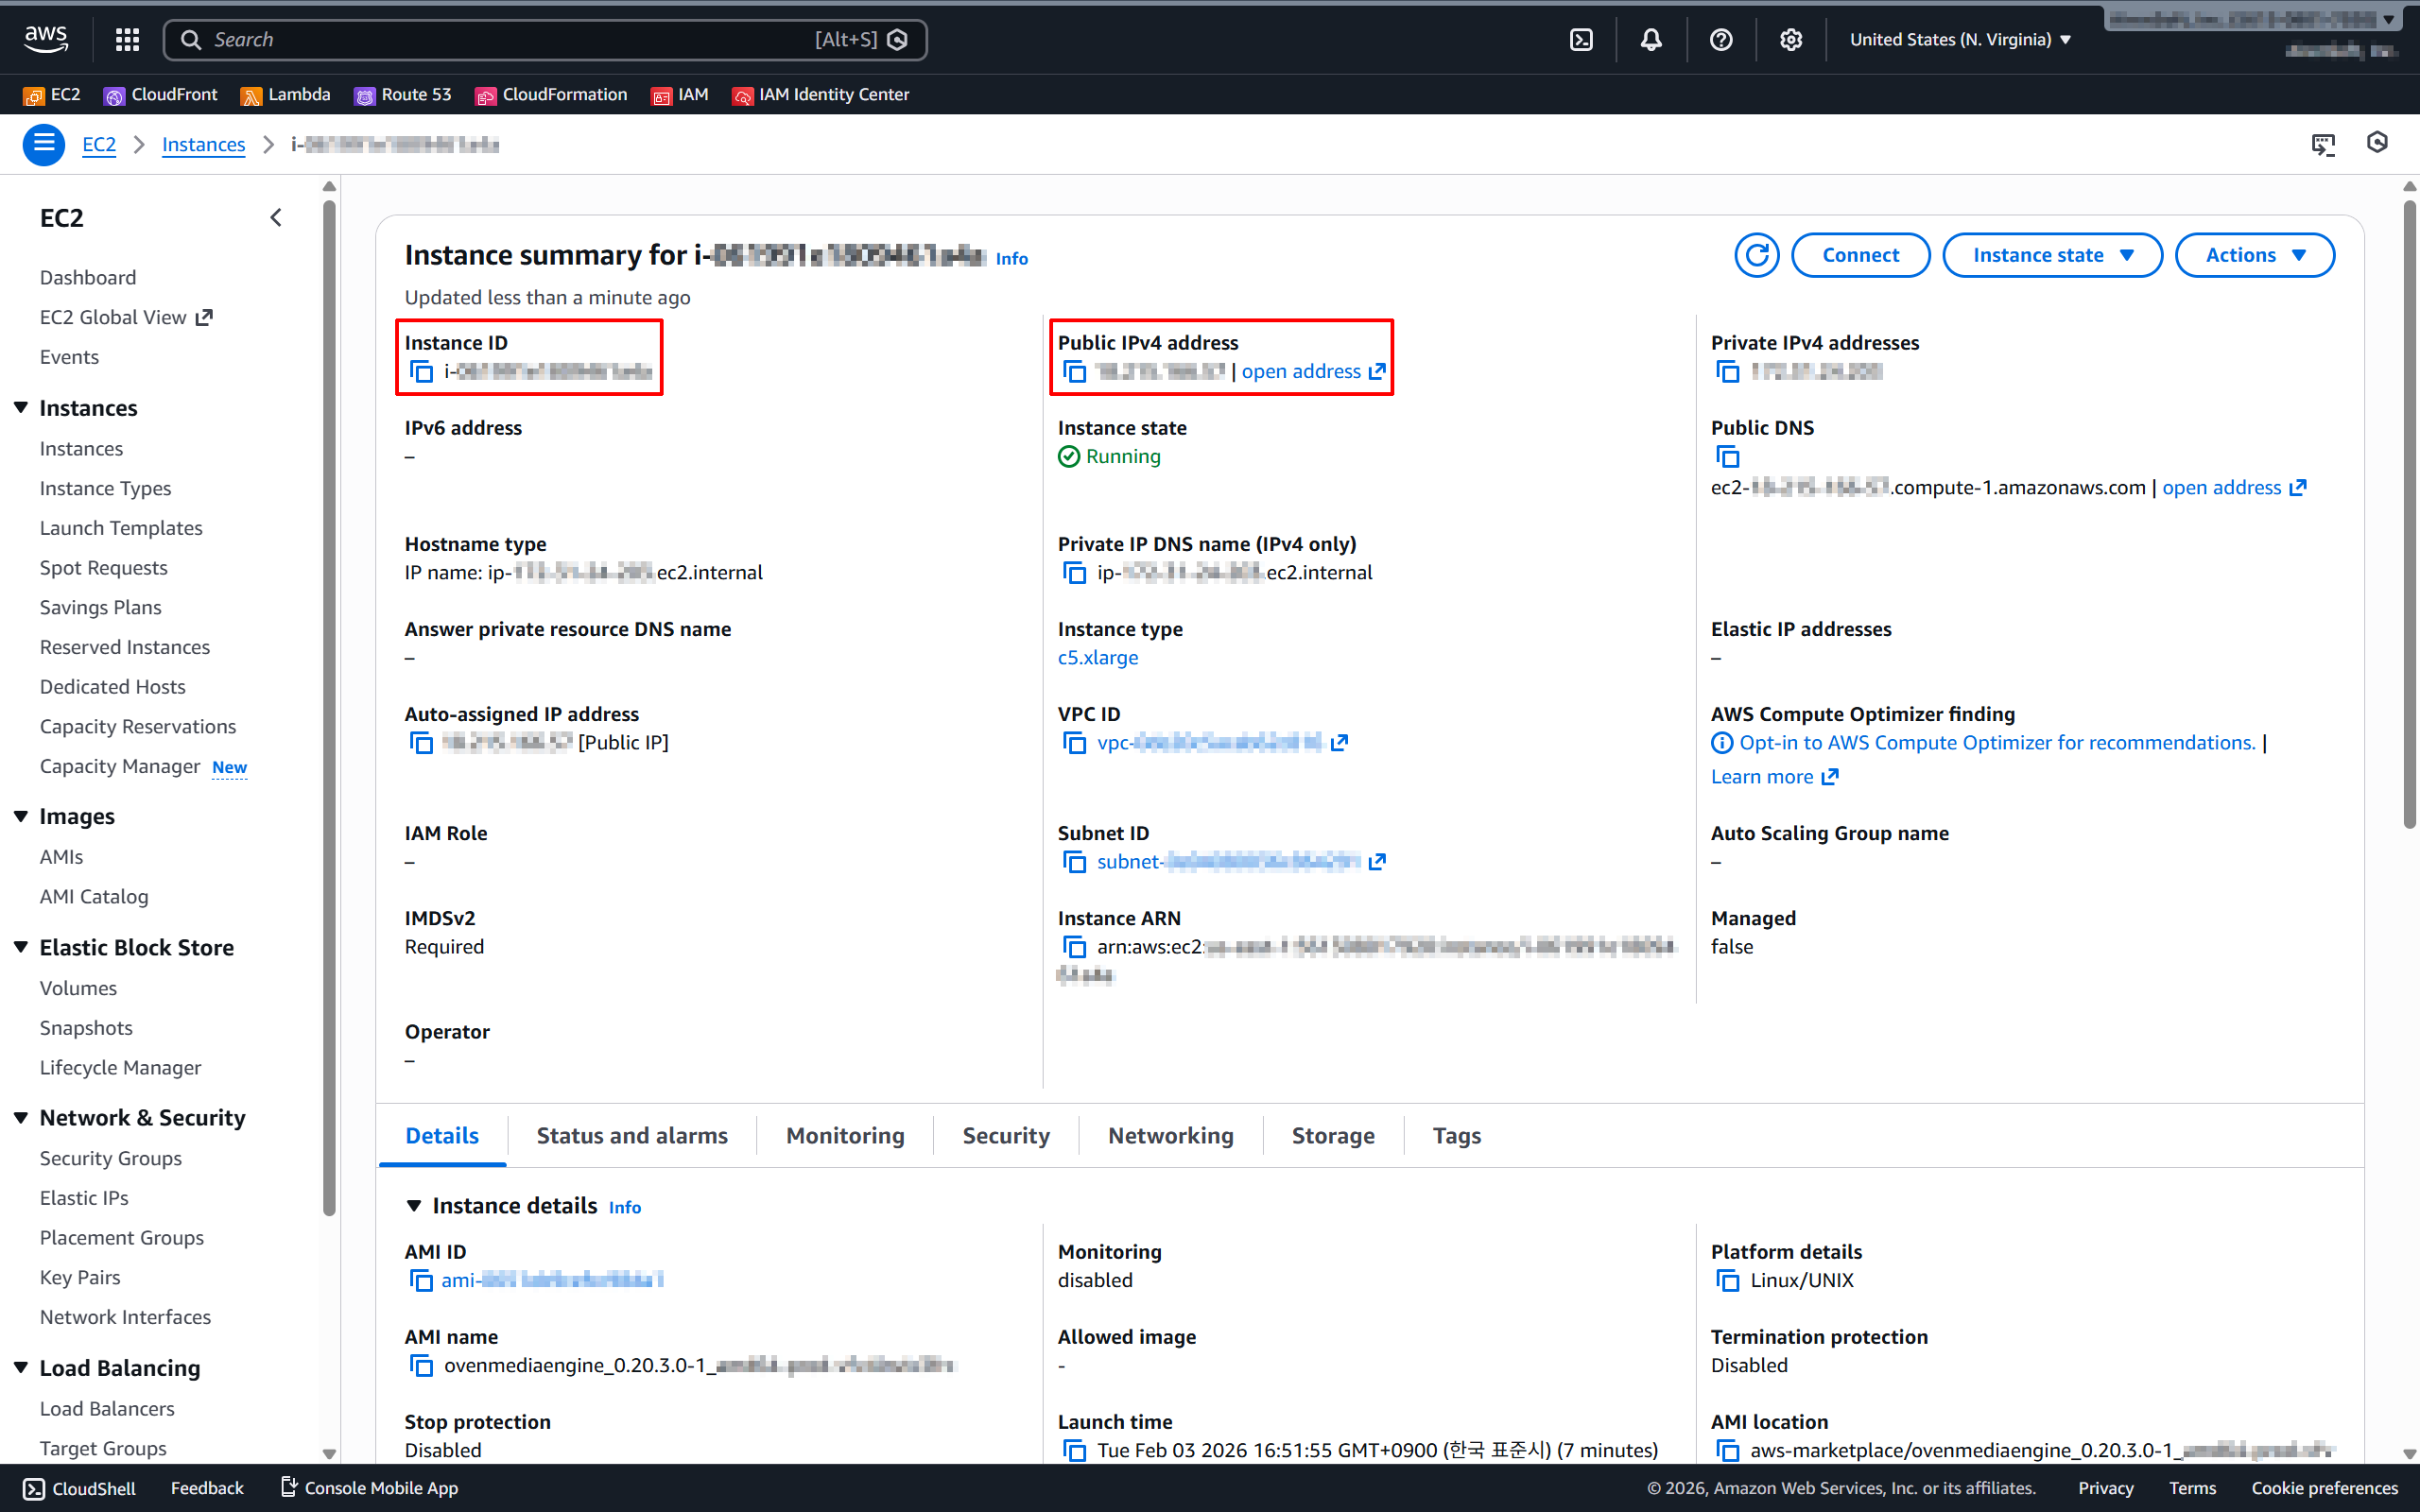The image size is (2420, 1512).
Task: Open the help question mark icon
Action: pyautogui.click(x=1720, y=40)
